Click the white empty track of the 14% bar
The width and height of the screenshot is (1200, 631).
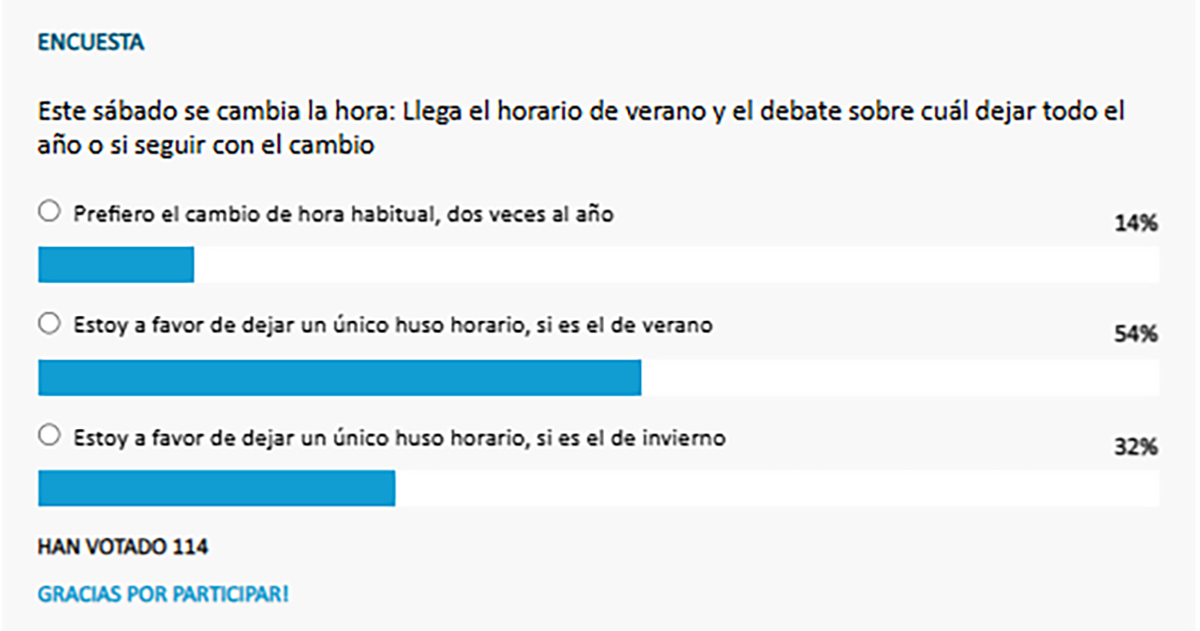pos(676,265)
